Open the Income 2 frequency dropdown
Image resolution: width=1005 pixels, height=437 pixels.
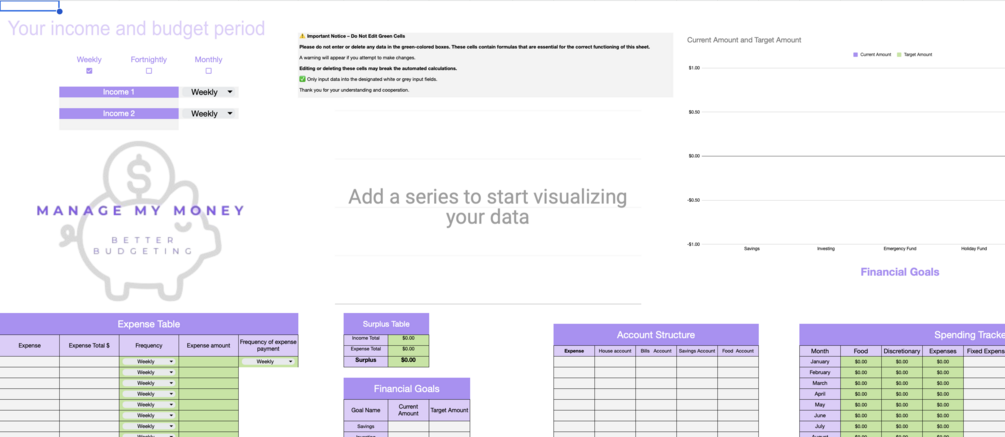pos(230,114)
